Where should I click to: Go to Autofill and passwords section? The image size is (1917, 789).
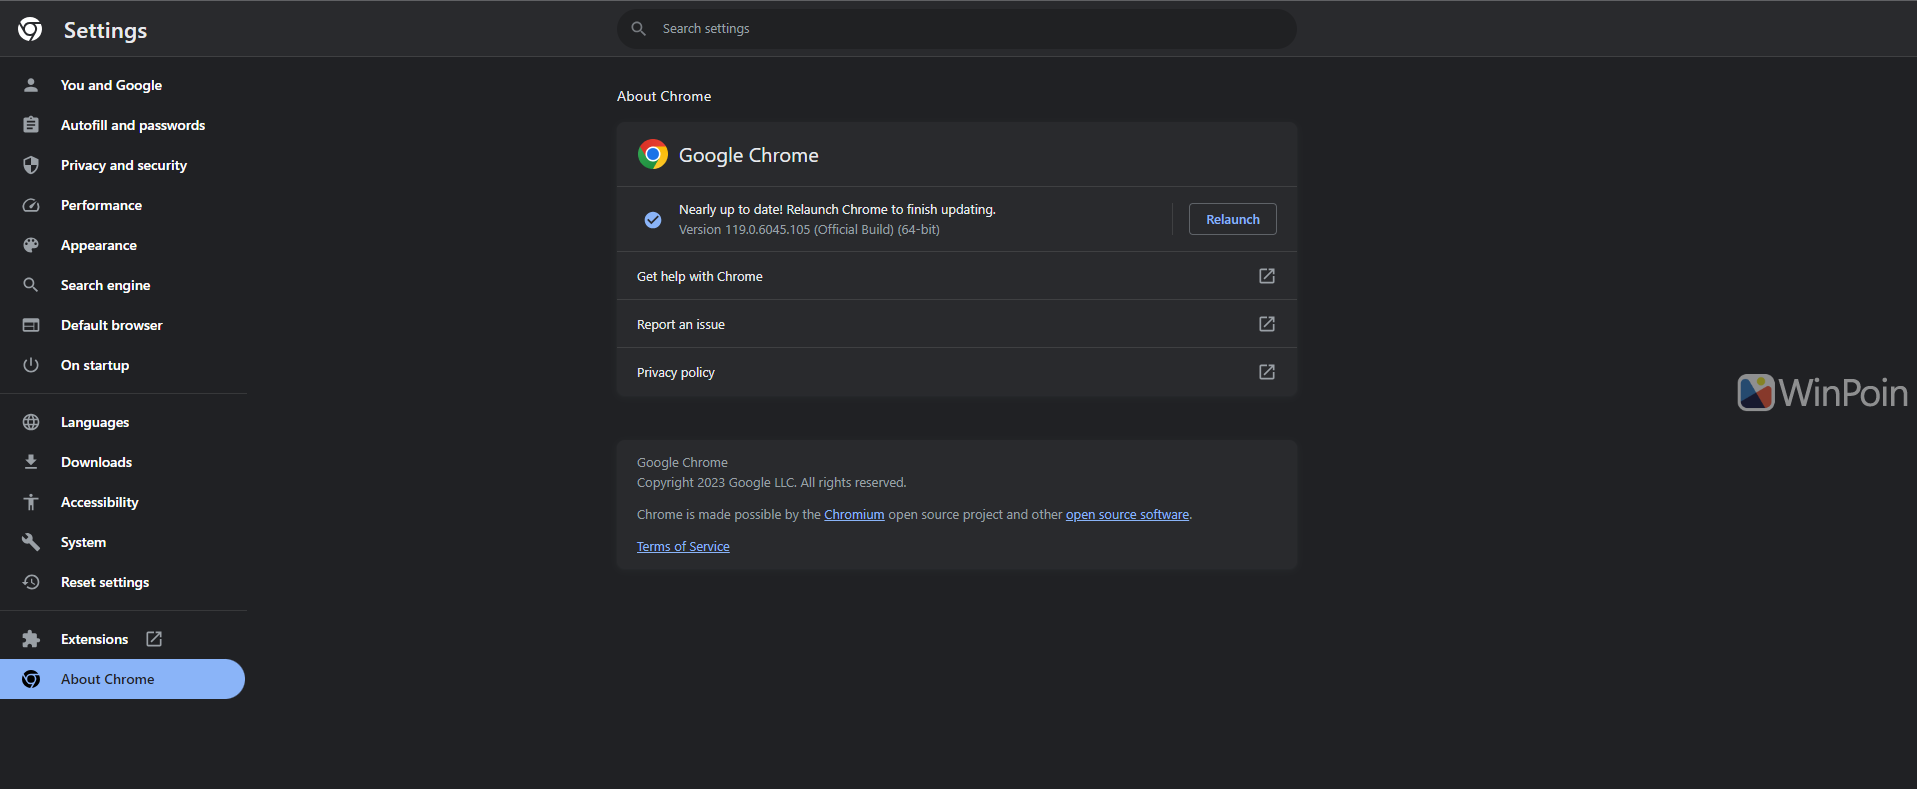[x=132, y=125]
